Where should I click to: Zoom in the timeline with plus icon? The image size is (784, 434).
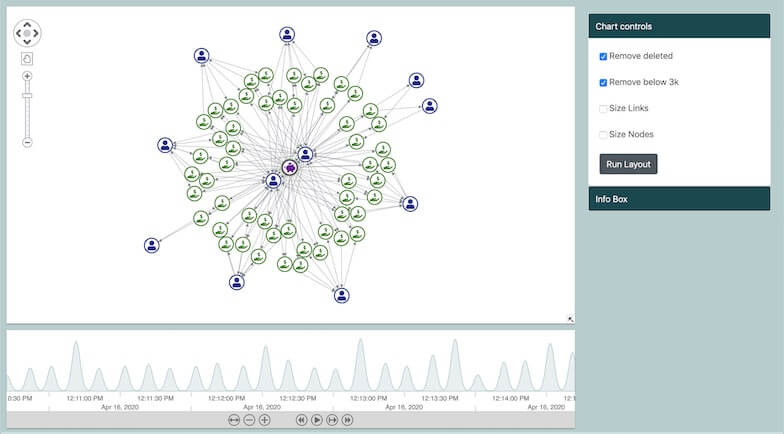click(265, 421)
